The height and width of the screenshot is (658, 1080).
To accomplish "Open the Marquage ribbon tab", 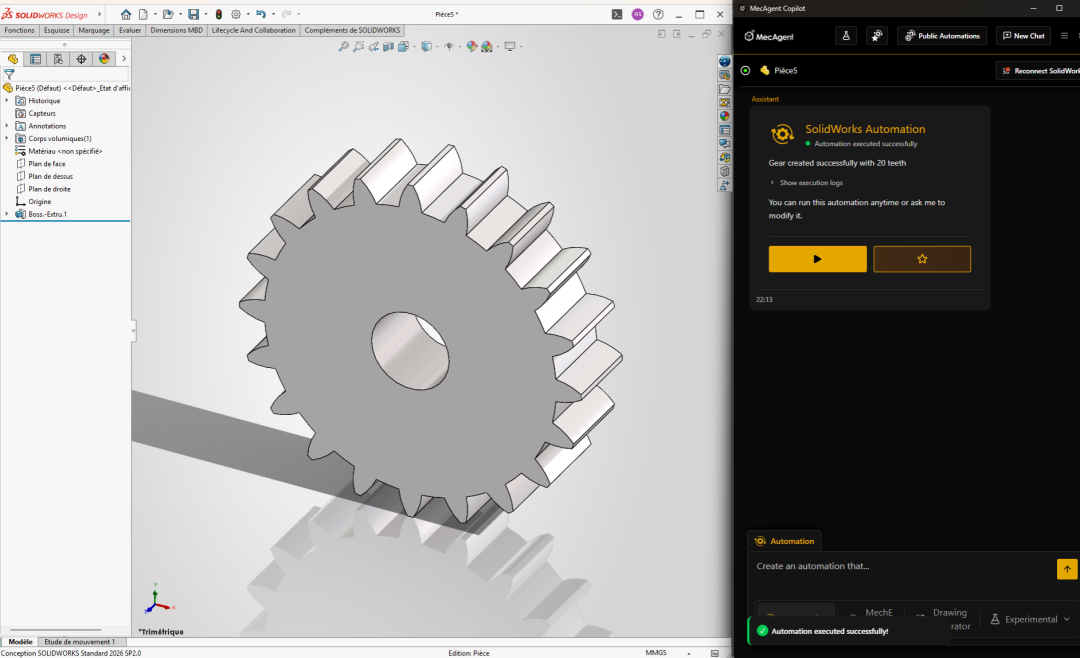I will pos(94,30).
